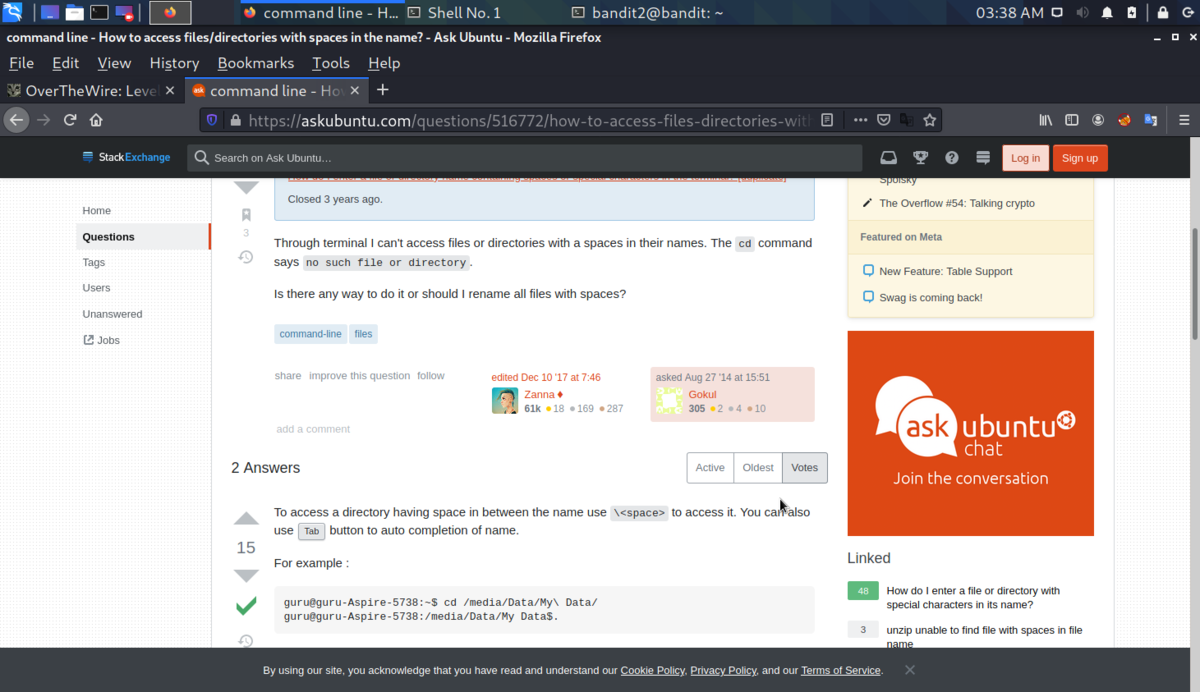Viewport: 1200px width, 692px height.
Task: Open the Firefox account icon
Action: pyautogui.click(x=1098, y=120)
